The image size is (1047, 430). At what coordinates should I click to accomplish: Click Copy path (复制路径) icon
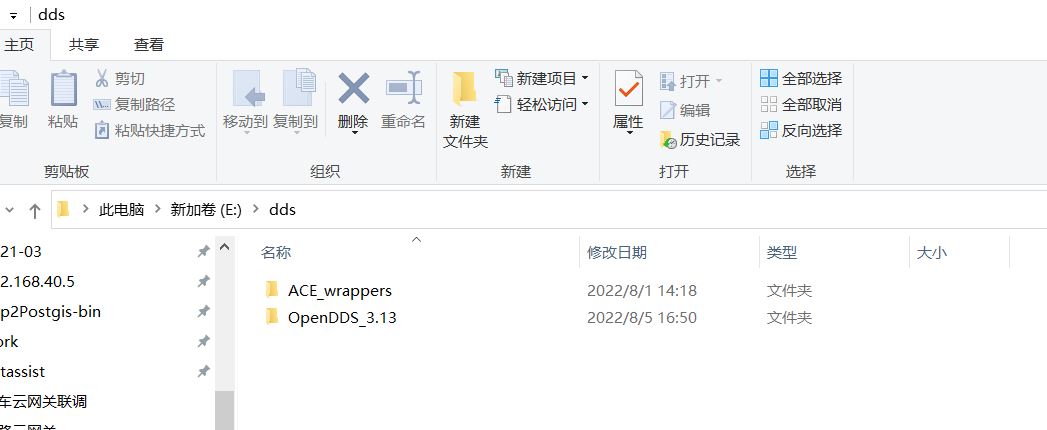(x=101, y=105)
